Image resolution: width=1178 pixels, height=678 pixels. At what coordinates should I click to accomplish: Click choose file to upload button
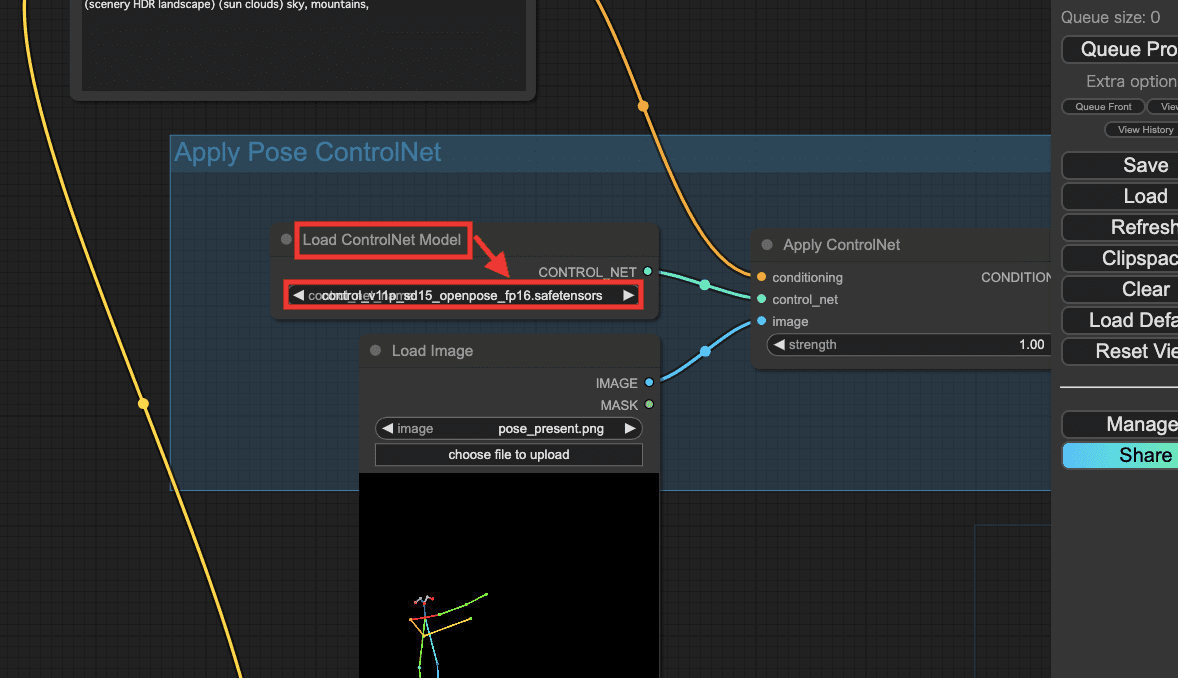(508, 455)
